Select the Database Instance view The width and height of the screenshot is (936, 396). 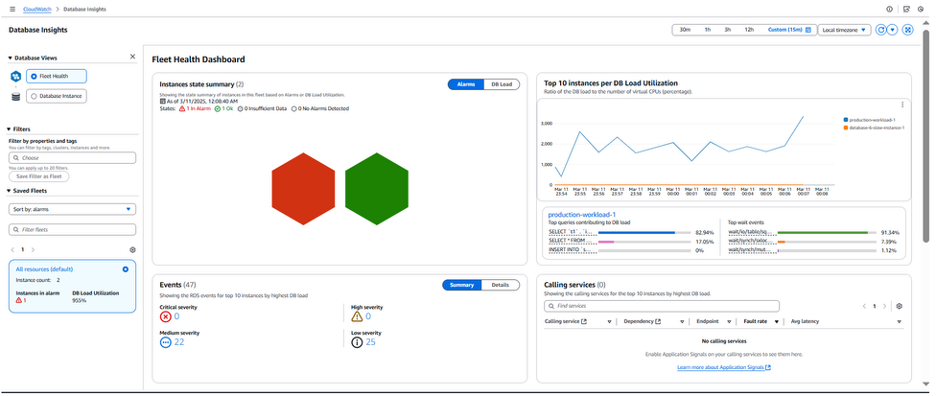pos(57,96)
